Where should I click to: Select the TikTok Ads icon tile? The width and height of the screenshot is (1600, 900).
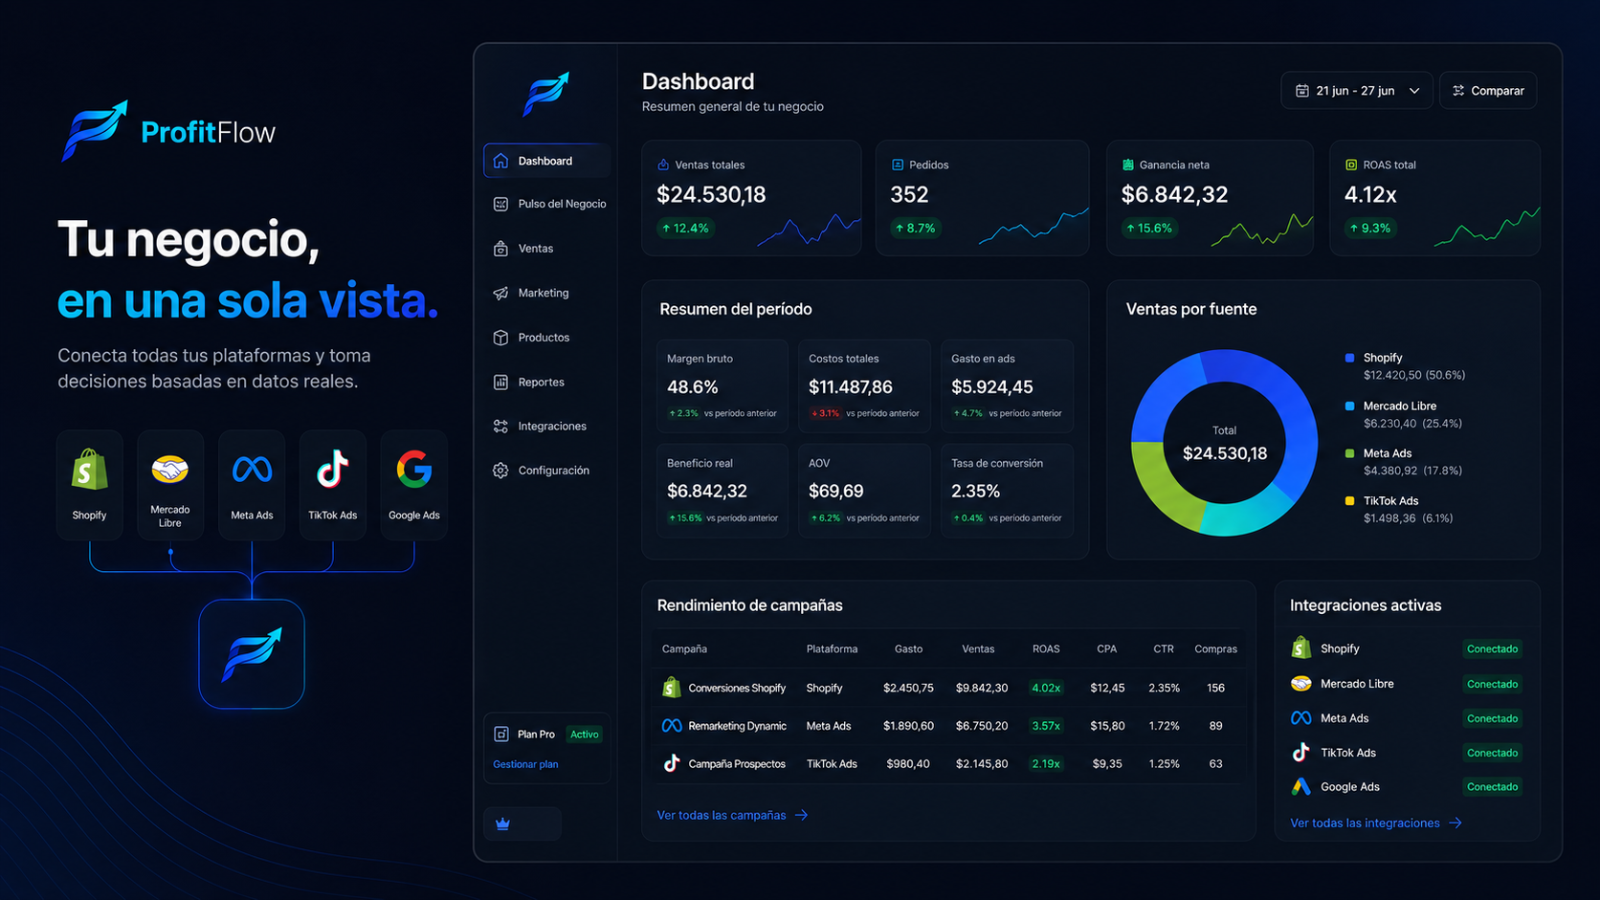(333, 485)
